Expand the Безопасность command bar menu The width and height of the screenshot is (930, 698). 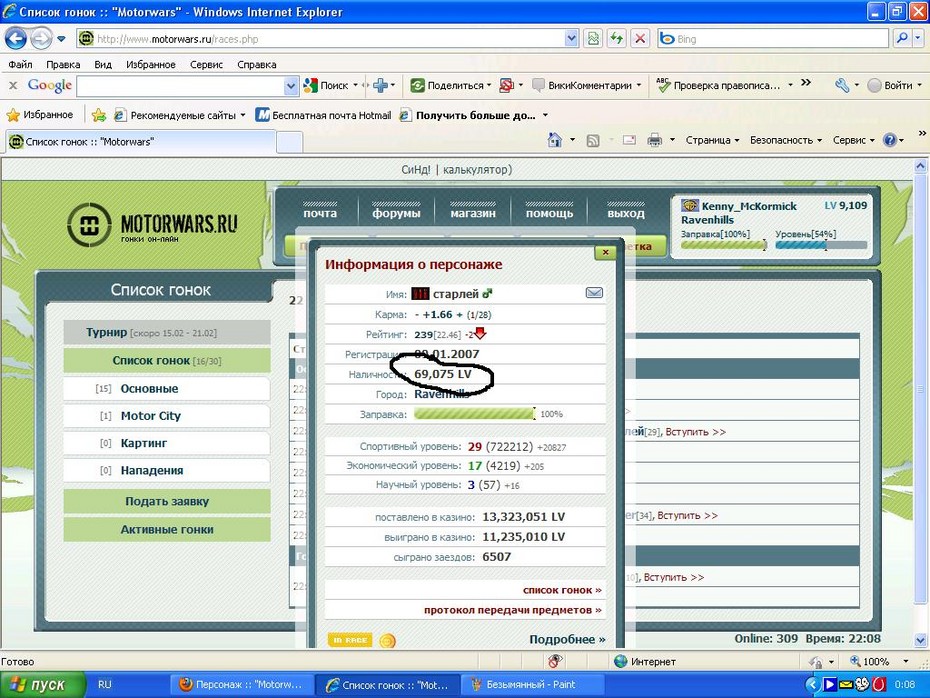(786, 141)
